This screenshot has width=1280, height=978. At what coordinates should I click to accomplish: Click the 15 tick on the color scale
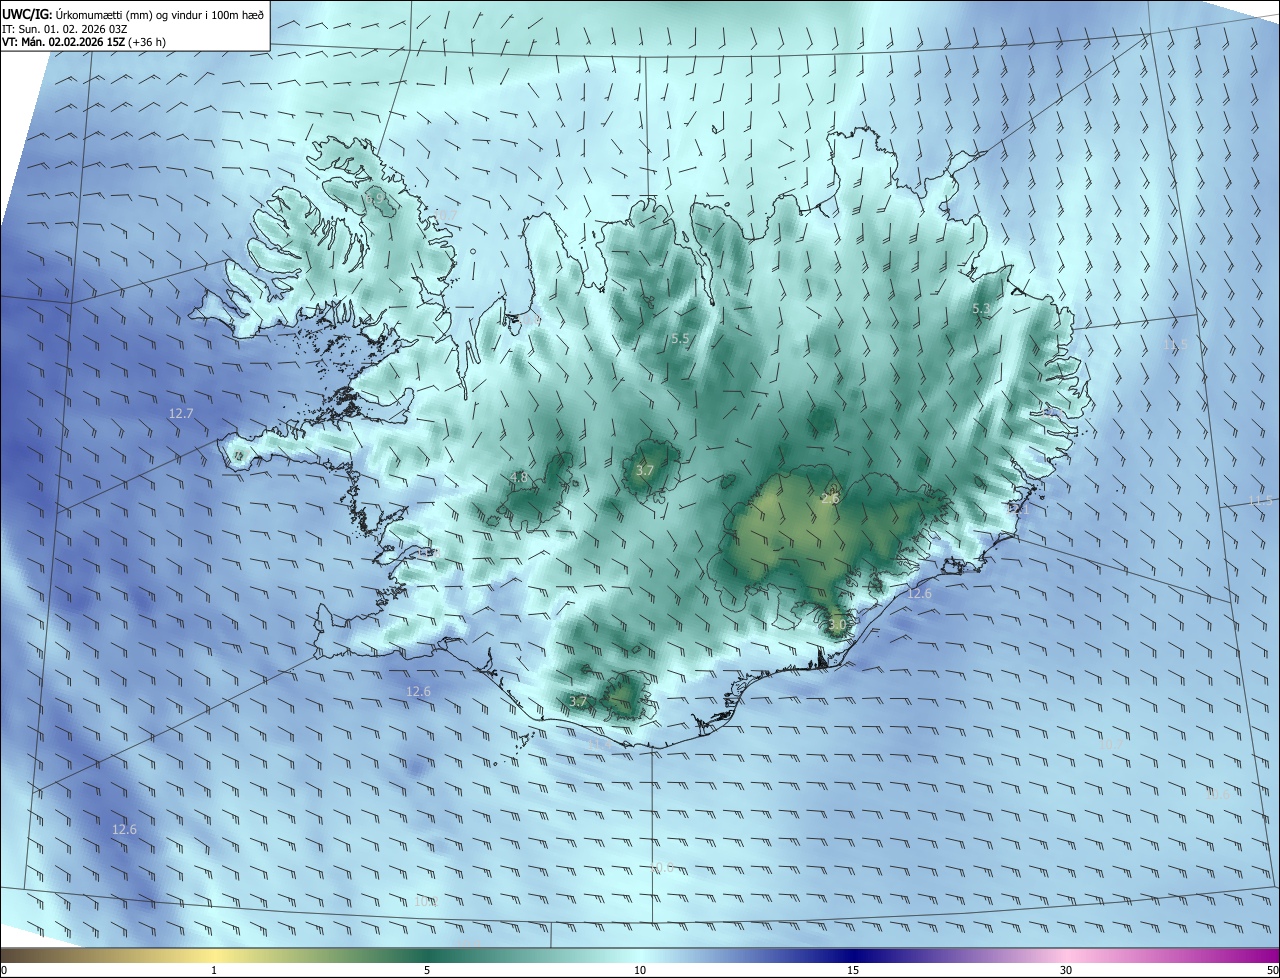coord(853,970)
